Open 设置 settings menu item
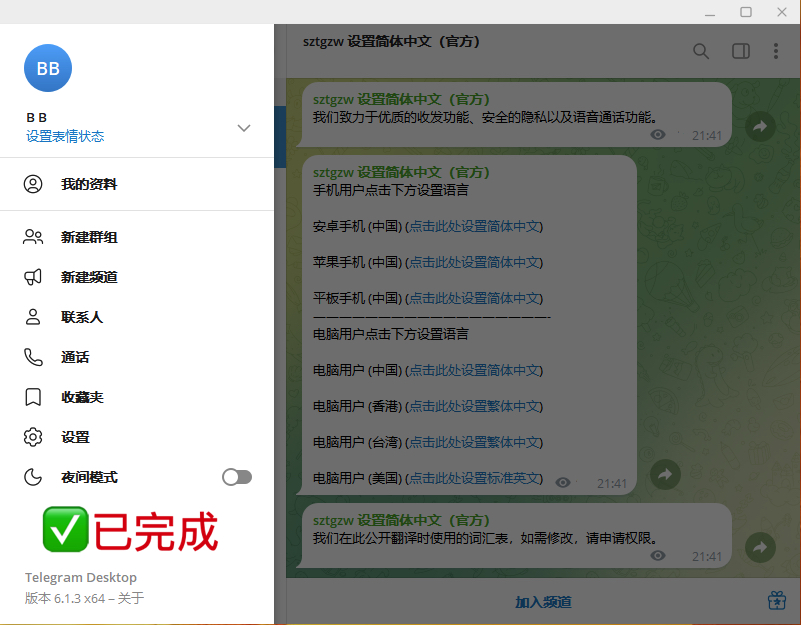The height and width of the screenshot is (625, 801). point(75,437)
